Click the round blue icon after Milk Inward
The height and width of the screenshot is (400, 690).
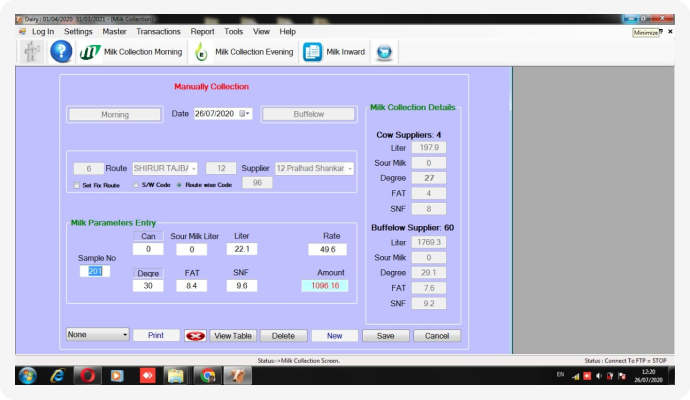click(384, 52)
